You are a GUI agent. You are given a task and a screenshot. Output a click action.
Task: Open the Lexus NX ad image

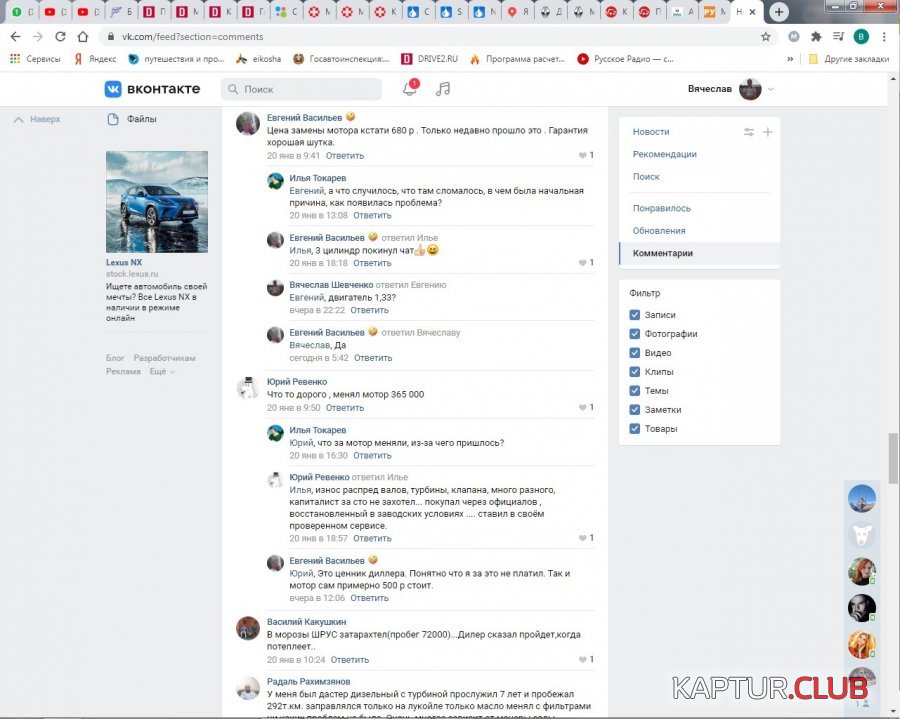(157, 201)
